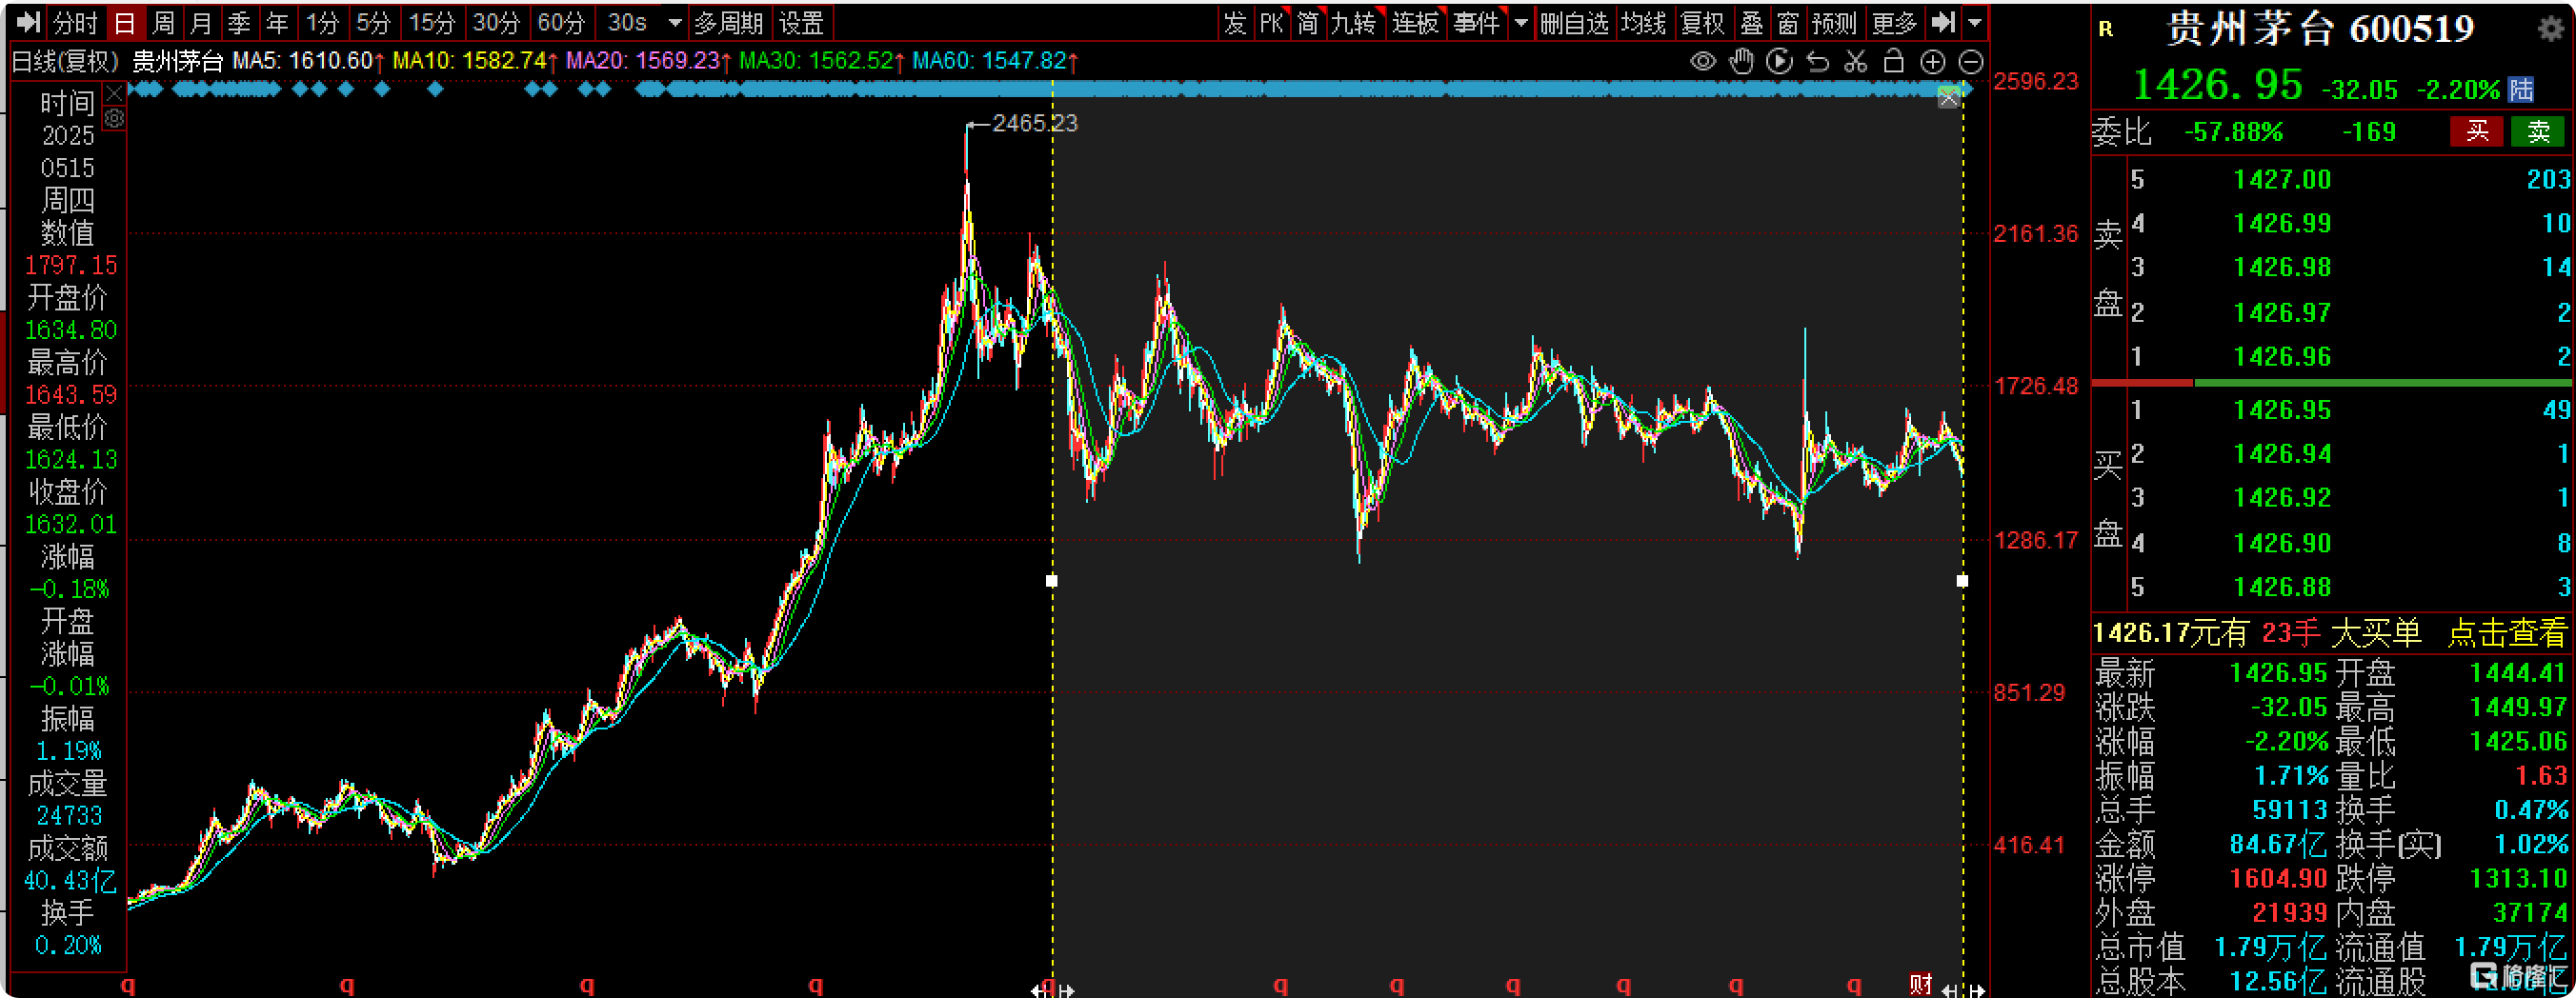Switch to the 5分 chart period

(x=373, y=22)
